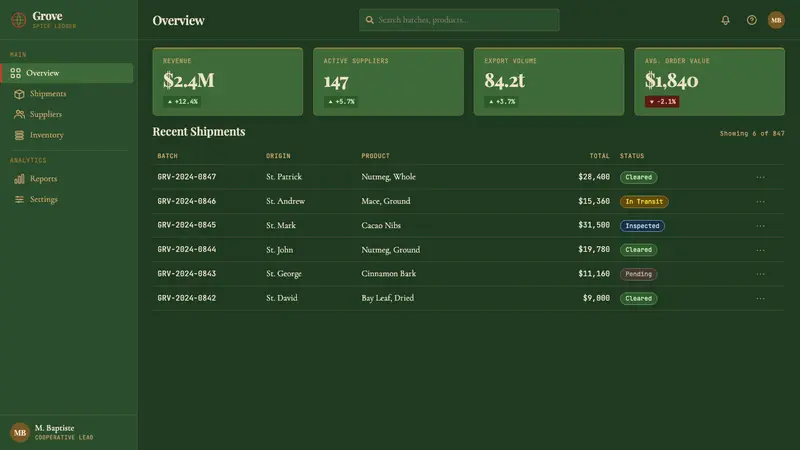Click the Suppliers people icon

19,114
